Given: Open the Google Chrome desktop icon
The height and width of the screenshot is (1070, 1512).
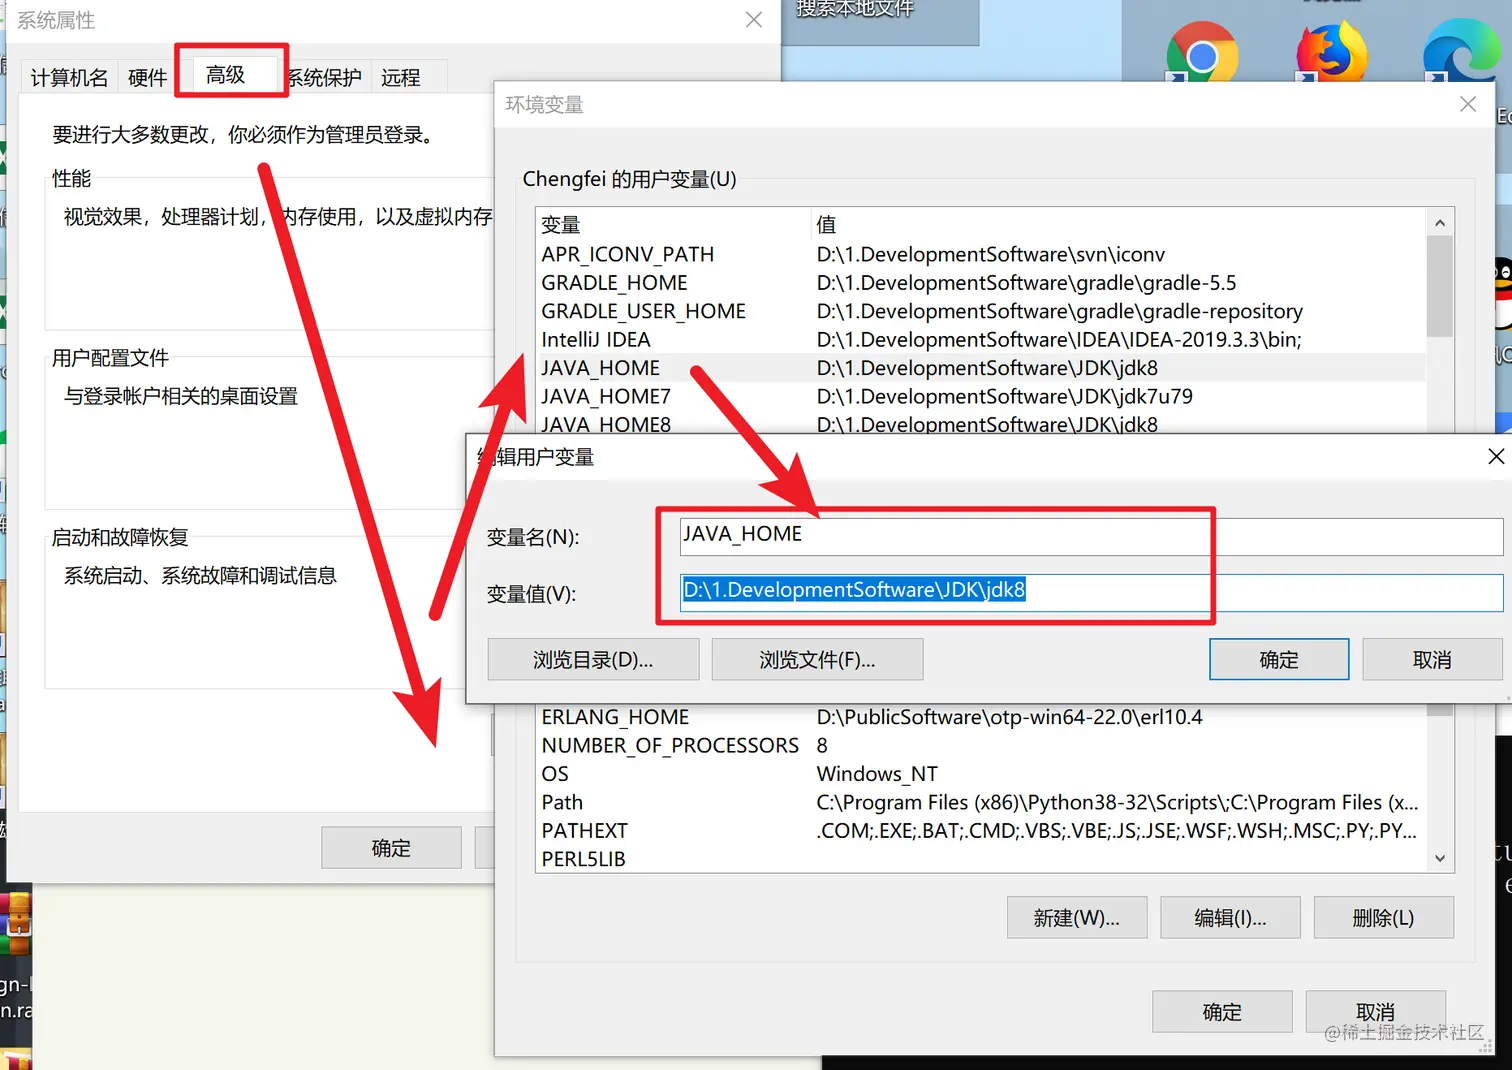Looking at the screenshot, I should [x=1201, y=52].
